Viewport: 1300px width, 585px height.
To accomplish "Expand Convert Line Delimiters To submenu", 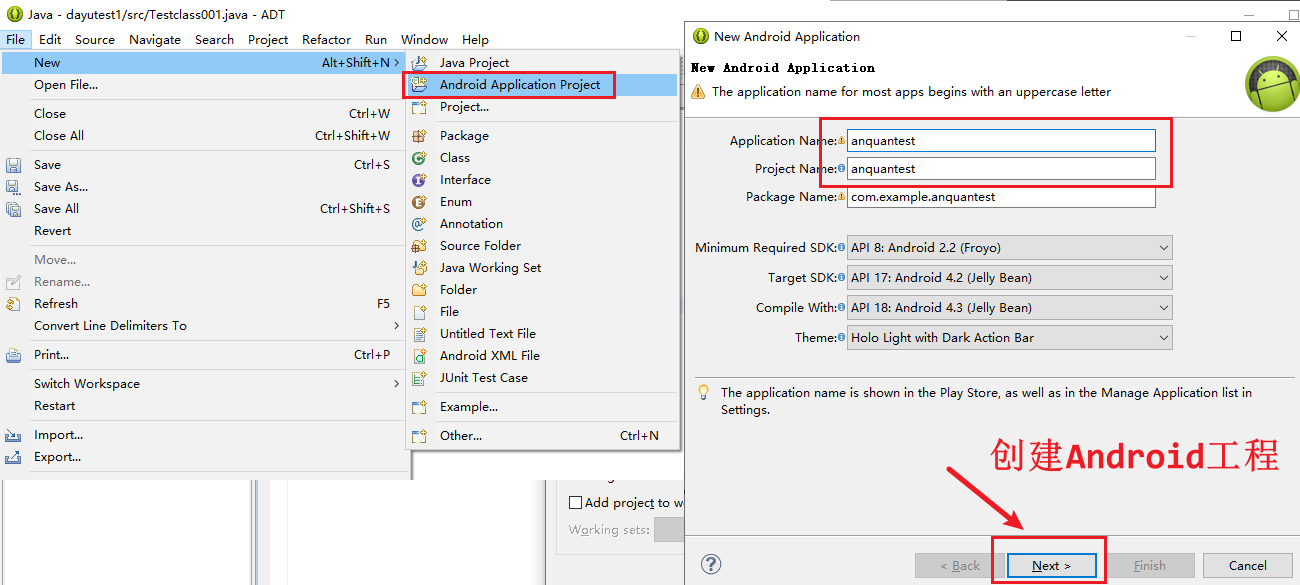I will pyautogui.click(x=203, y=326).
